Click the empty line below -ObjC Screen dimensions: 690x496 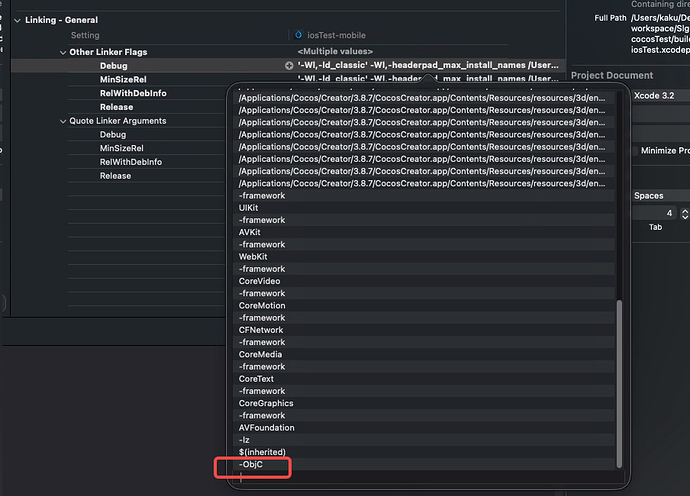point(300,478)
